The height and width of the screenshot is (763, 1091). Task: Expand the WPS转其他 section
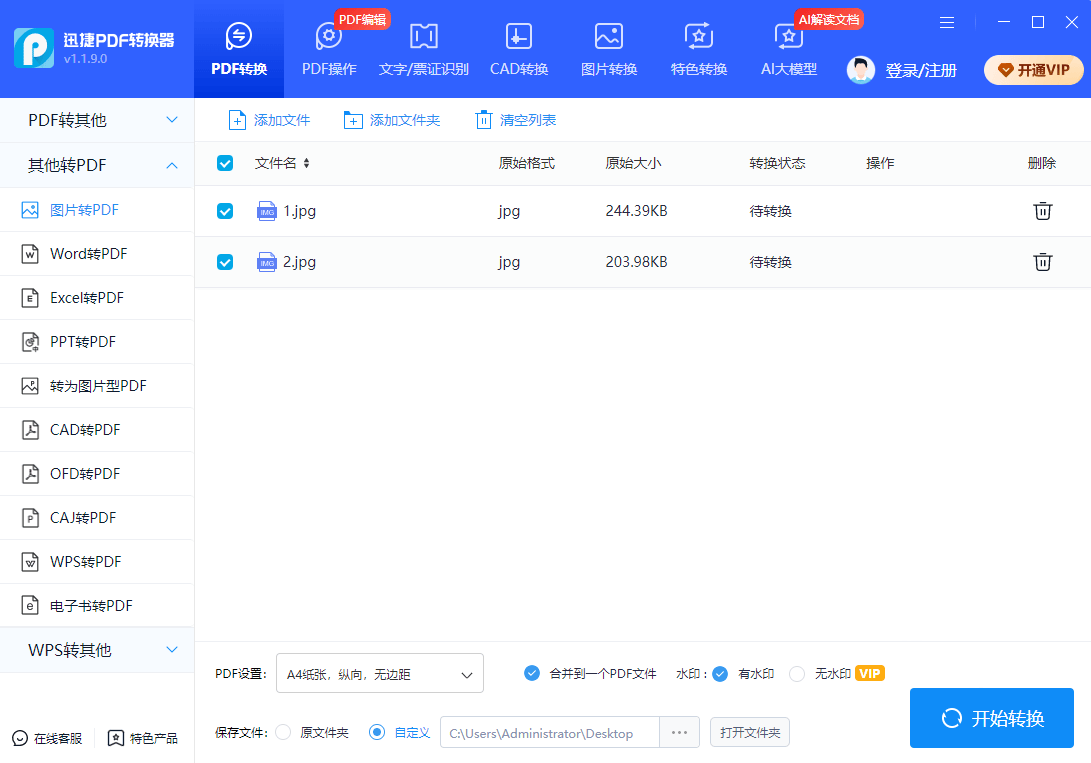coord(97,650)
